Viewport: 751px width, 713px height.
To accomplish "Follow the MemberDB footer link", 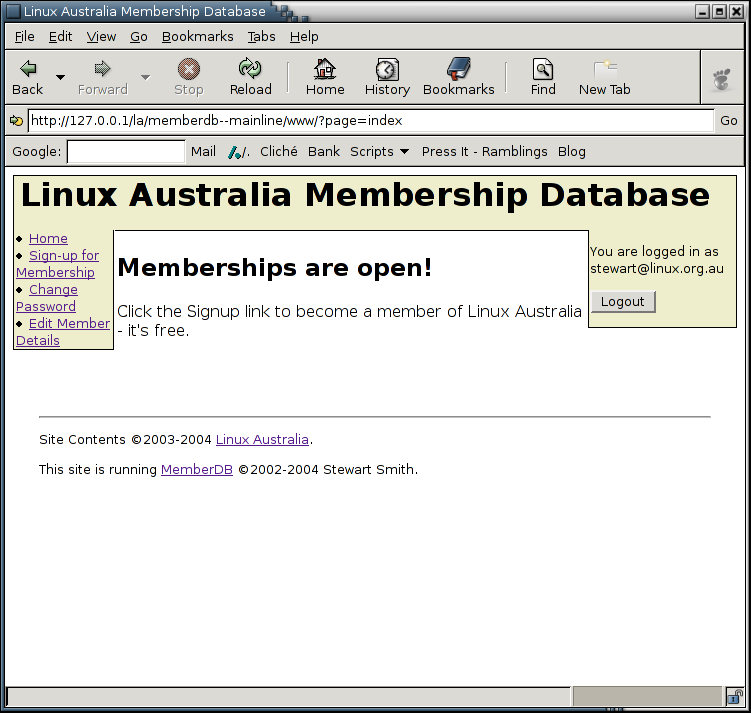I will pos(197,470).
